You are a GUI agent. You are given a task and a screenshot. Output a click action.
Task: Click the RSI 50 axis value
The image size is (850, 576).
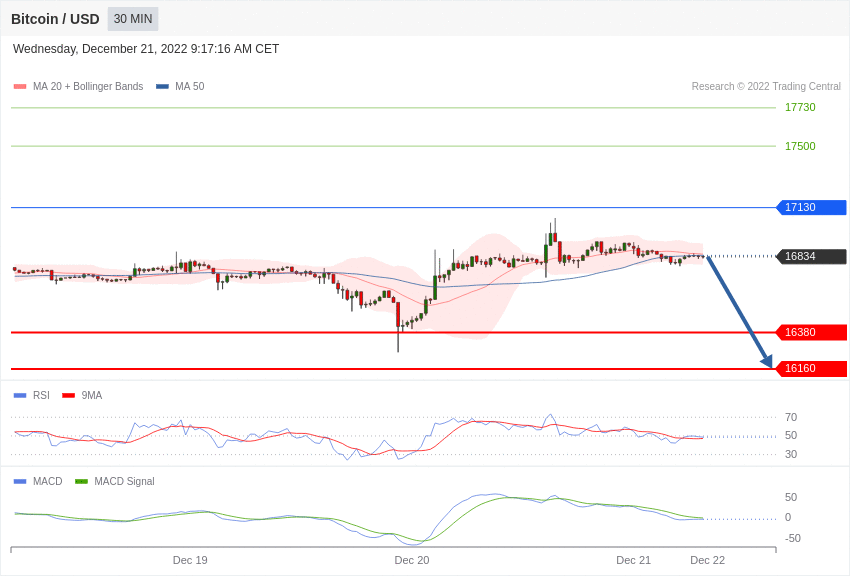[791, 436]
